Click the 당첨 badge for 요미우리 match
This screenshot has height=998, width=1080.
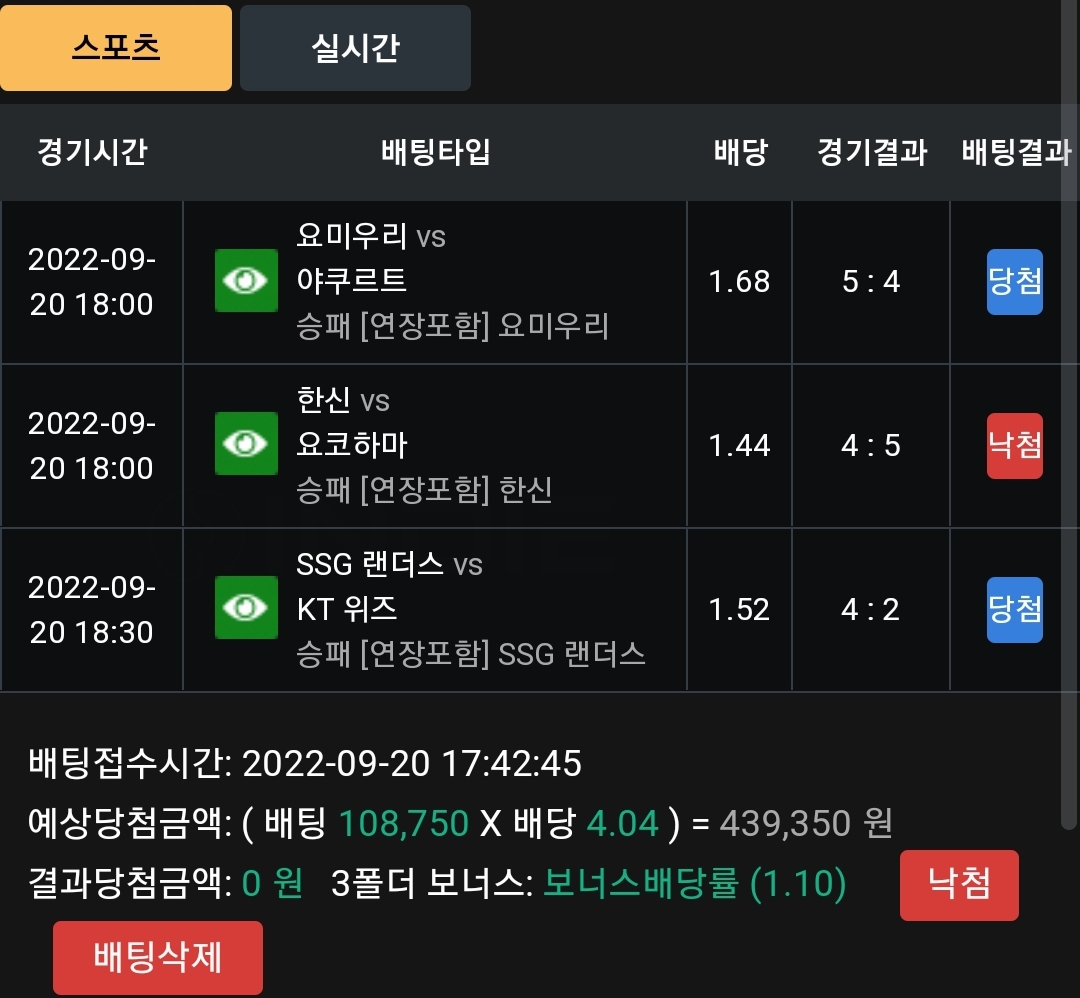point(1015,282)
